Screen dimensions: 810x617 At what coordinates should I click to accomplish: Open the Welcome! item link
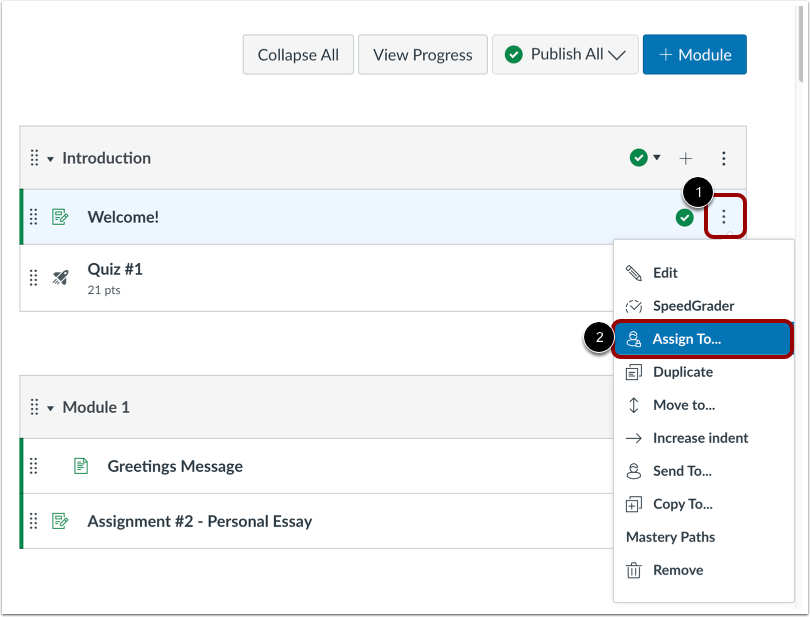123,217
